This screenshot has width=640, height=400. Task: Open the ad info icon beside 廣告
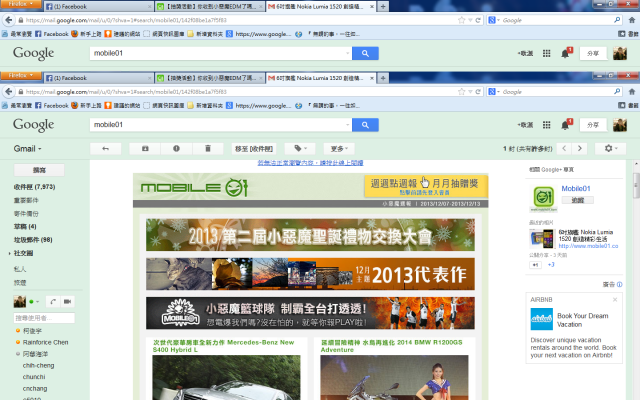point(620,284)
